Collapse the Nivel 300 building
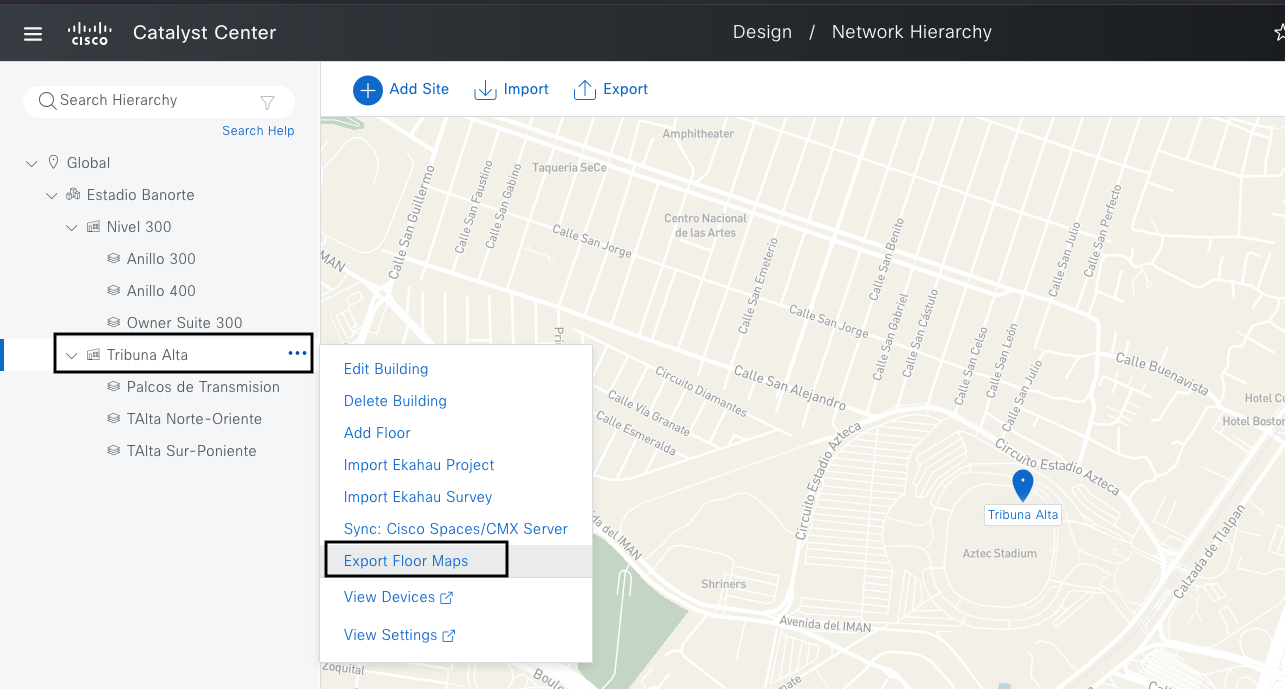The height and width of the screenshot is (689, 1285). [x=72, y=227]
